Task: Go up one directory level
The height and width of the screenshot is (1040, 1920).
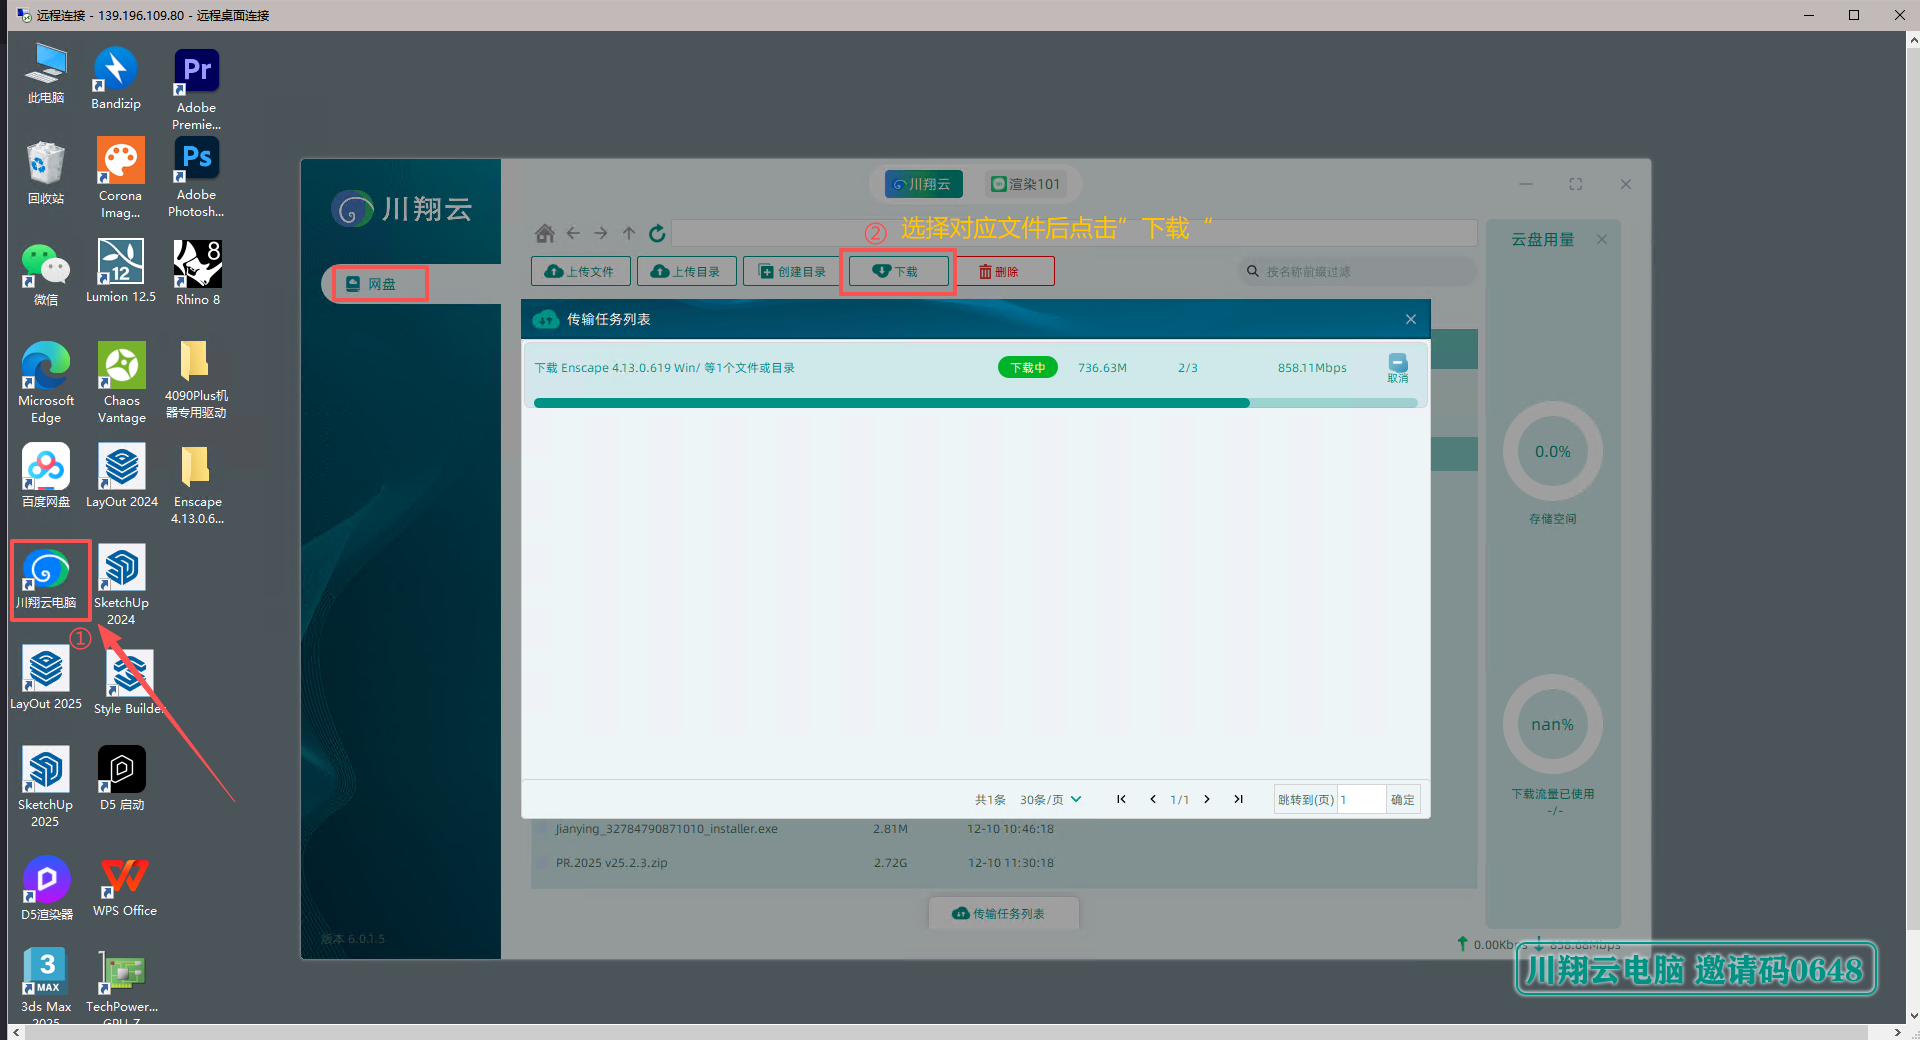Action: 629,233
